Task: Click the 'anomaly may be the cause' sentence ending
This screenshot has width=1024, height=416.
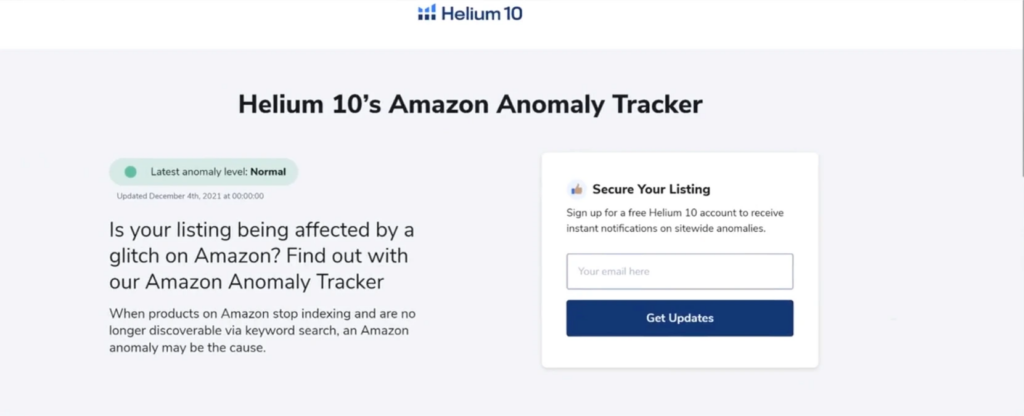Action: click(187, 348)
